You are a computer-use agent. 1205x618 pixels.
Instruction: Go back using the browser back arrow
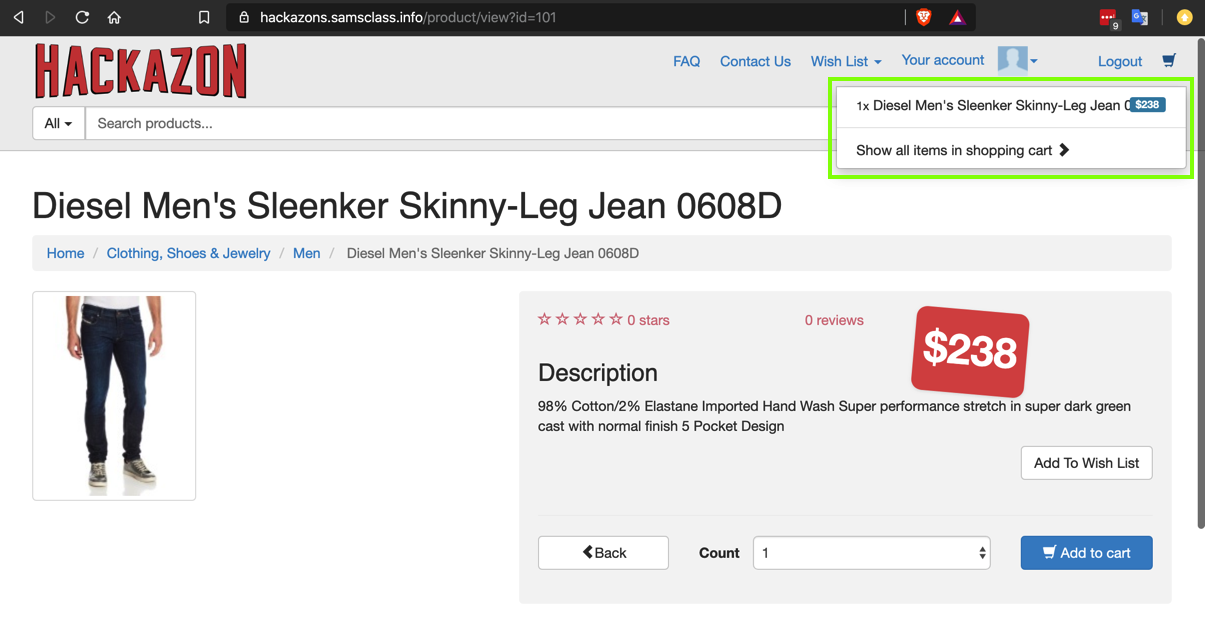click(x=19, y=17)
